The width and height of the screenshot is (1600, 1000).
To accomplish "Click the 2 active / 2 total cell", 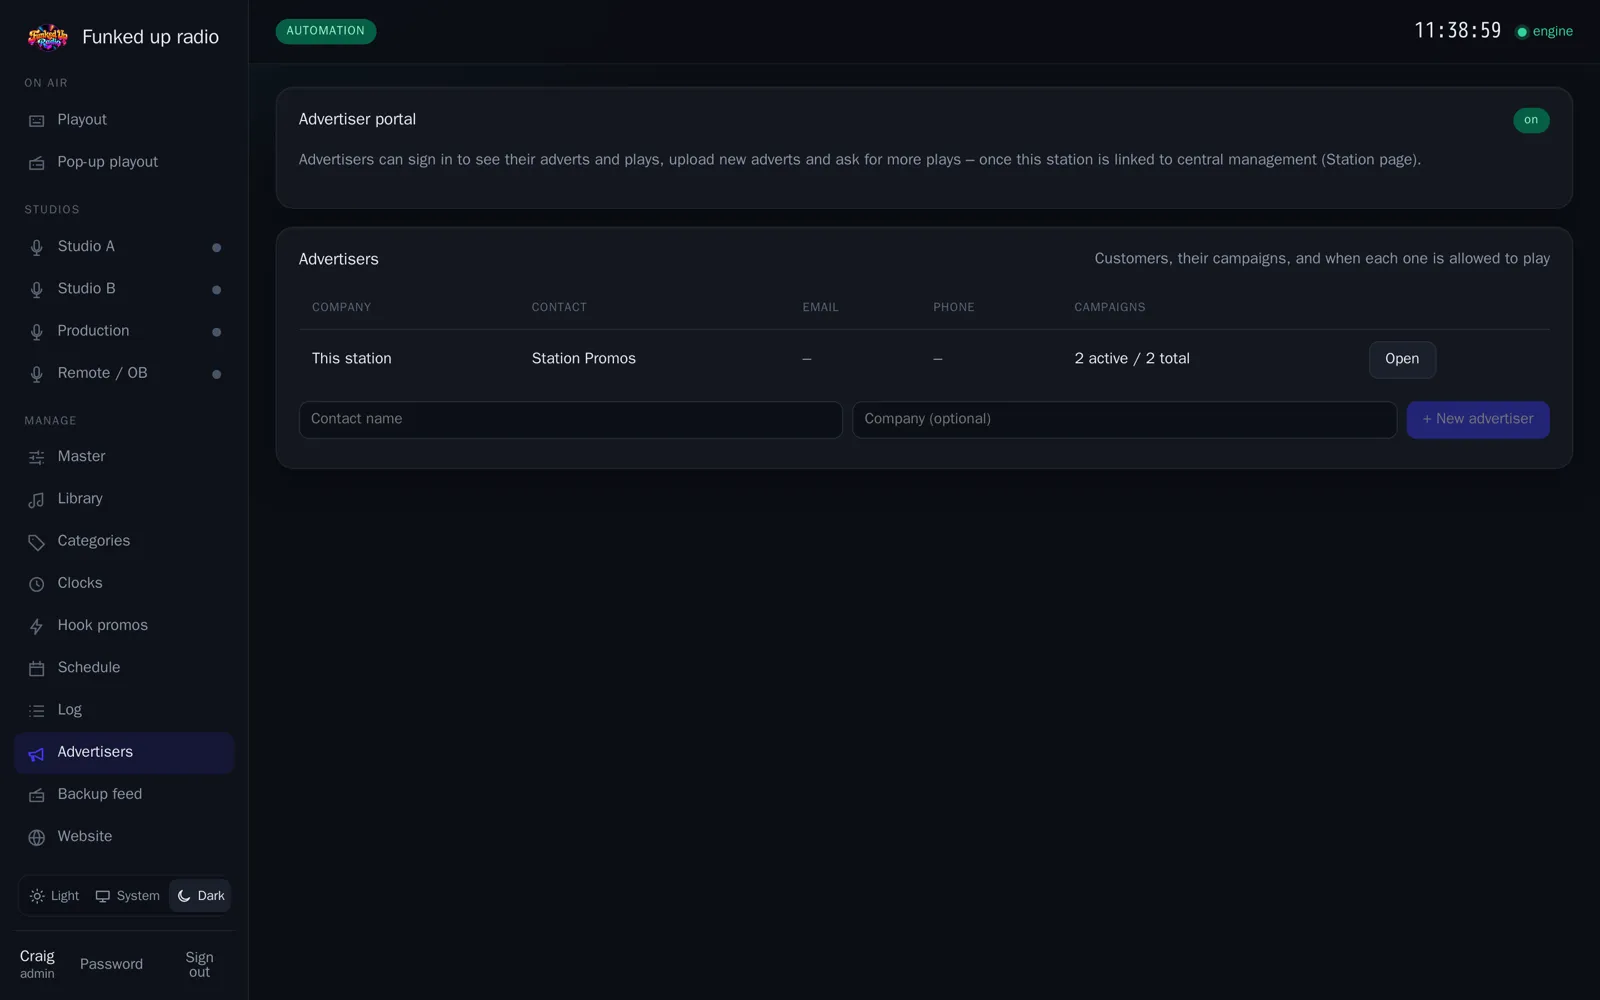I will (1132, 359).
